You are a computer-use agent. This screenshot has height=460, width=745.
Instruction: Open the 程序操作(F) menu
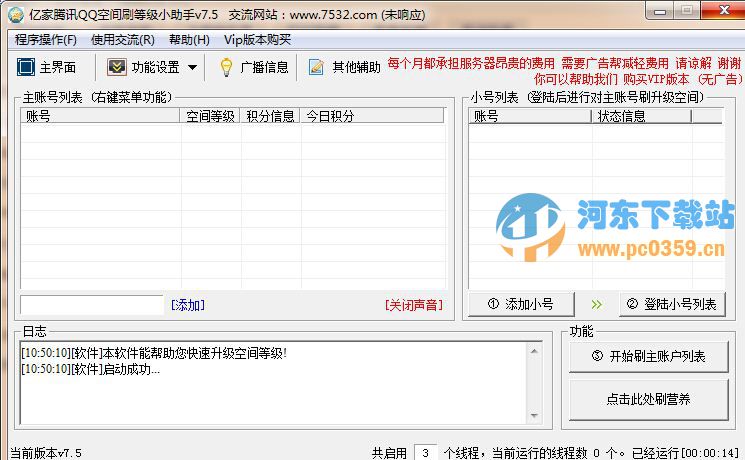coord(46,40)
